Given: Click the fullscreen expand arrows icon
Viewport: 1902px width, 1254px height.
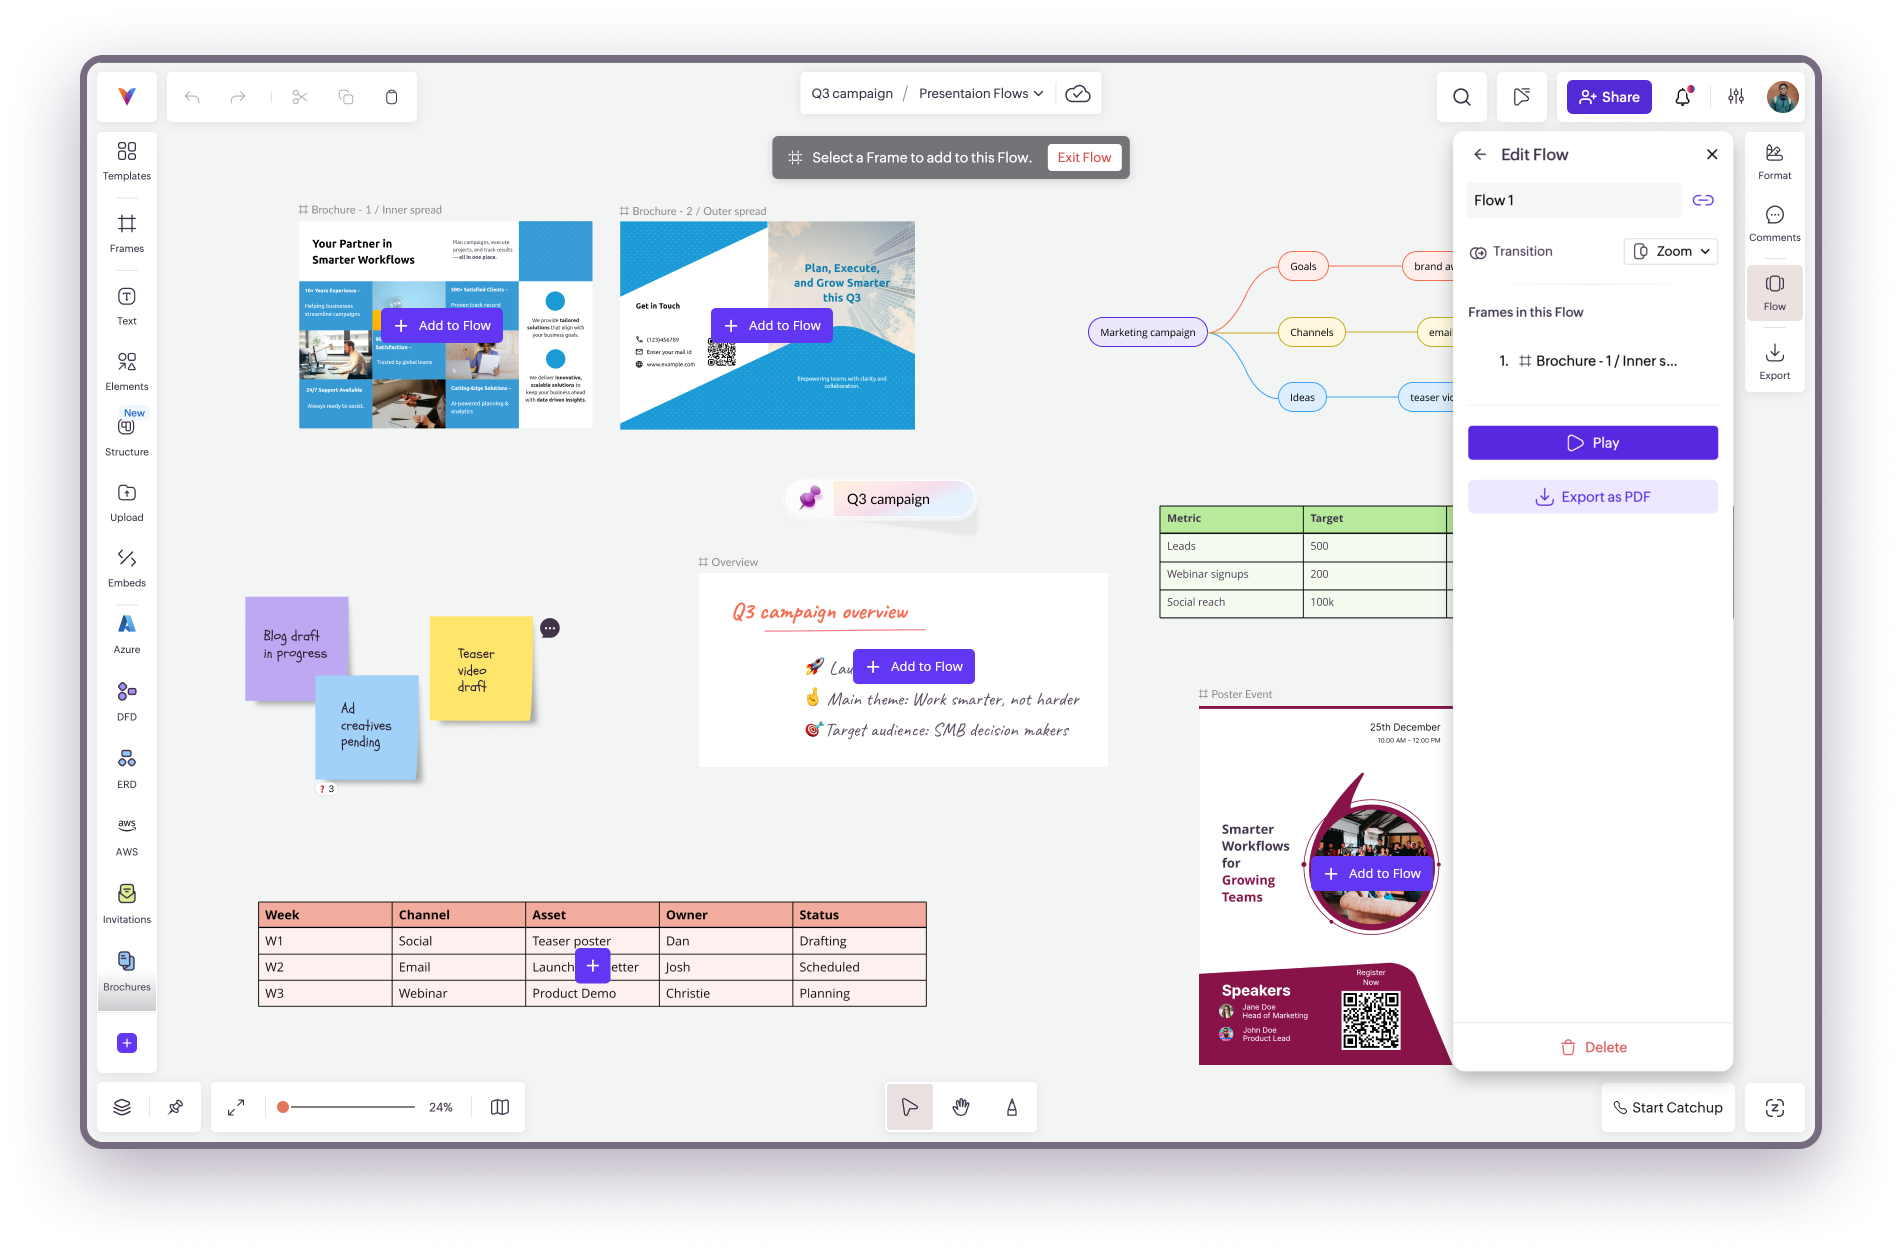Looking at the screenshot, I should (236, 1107).
